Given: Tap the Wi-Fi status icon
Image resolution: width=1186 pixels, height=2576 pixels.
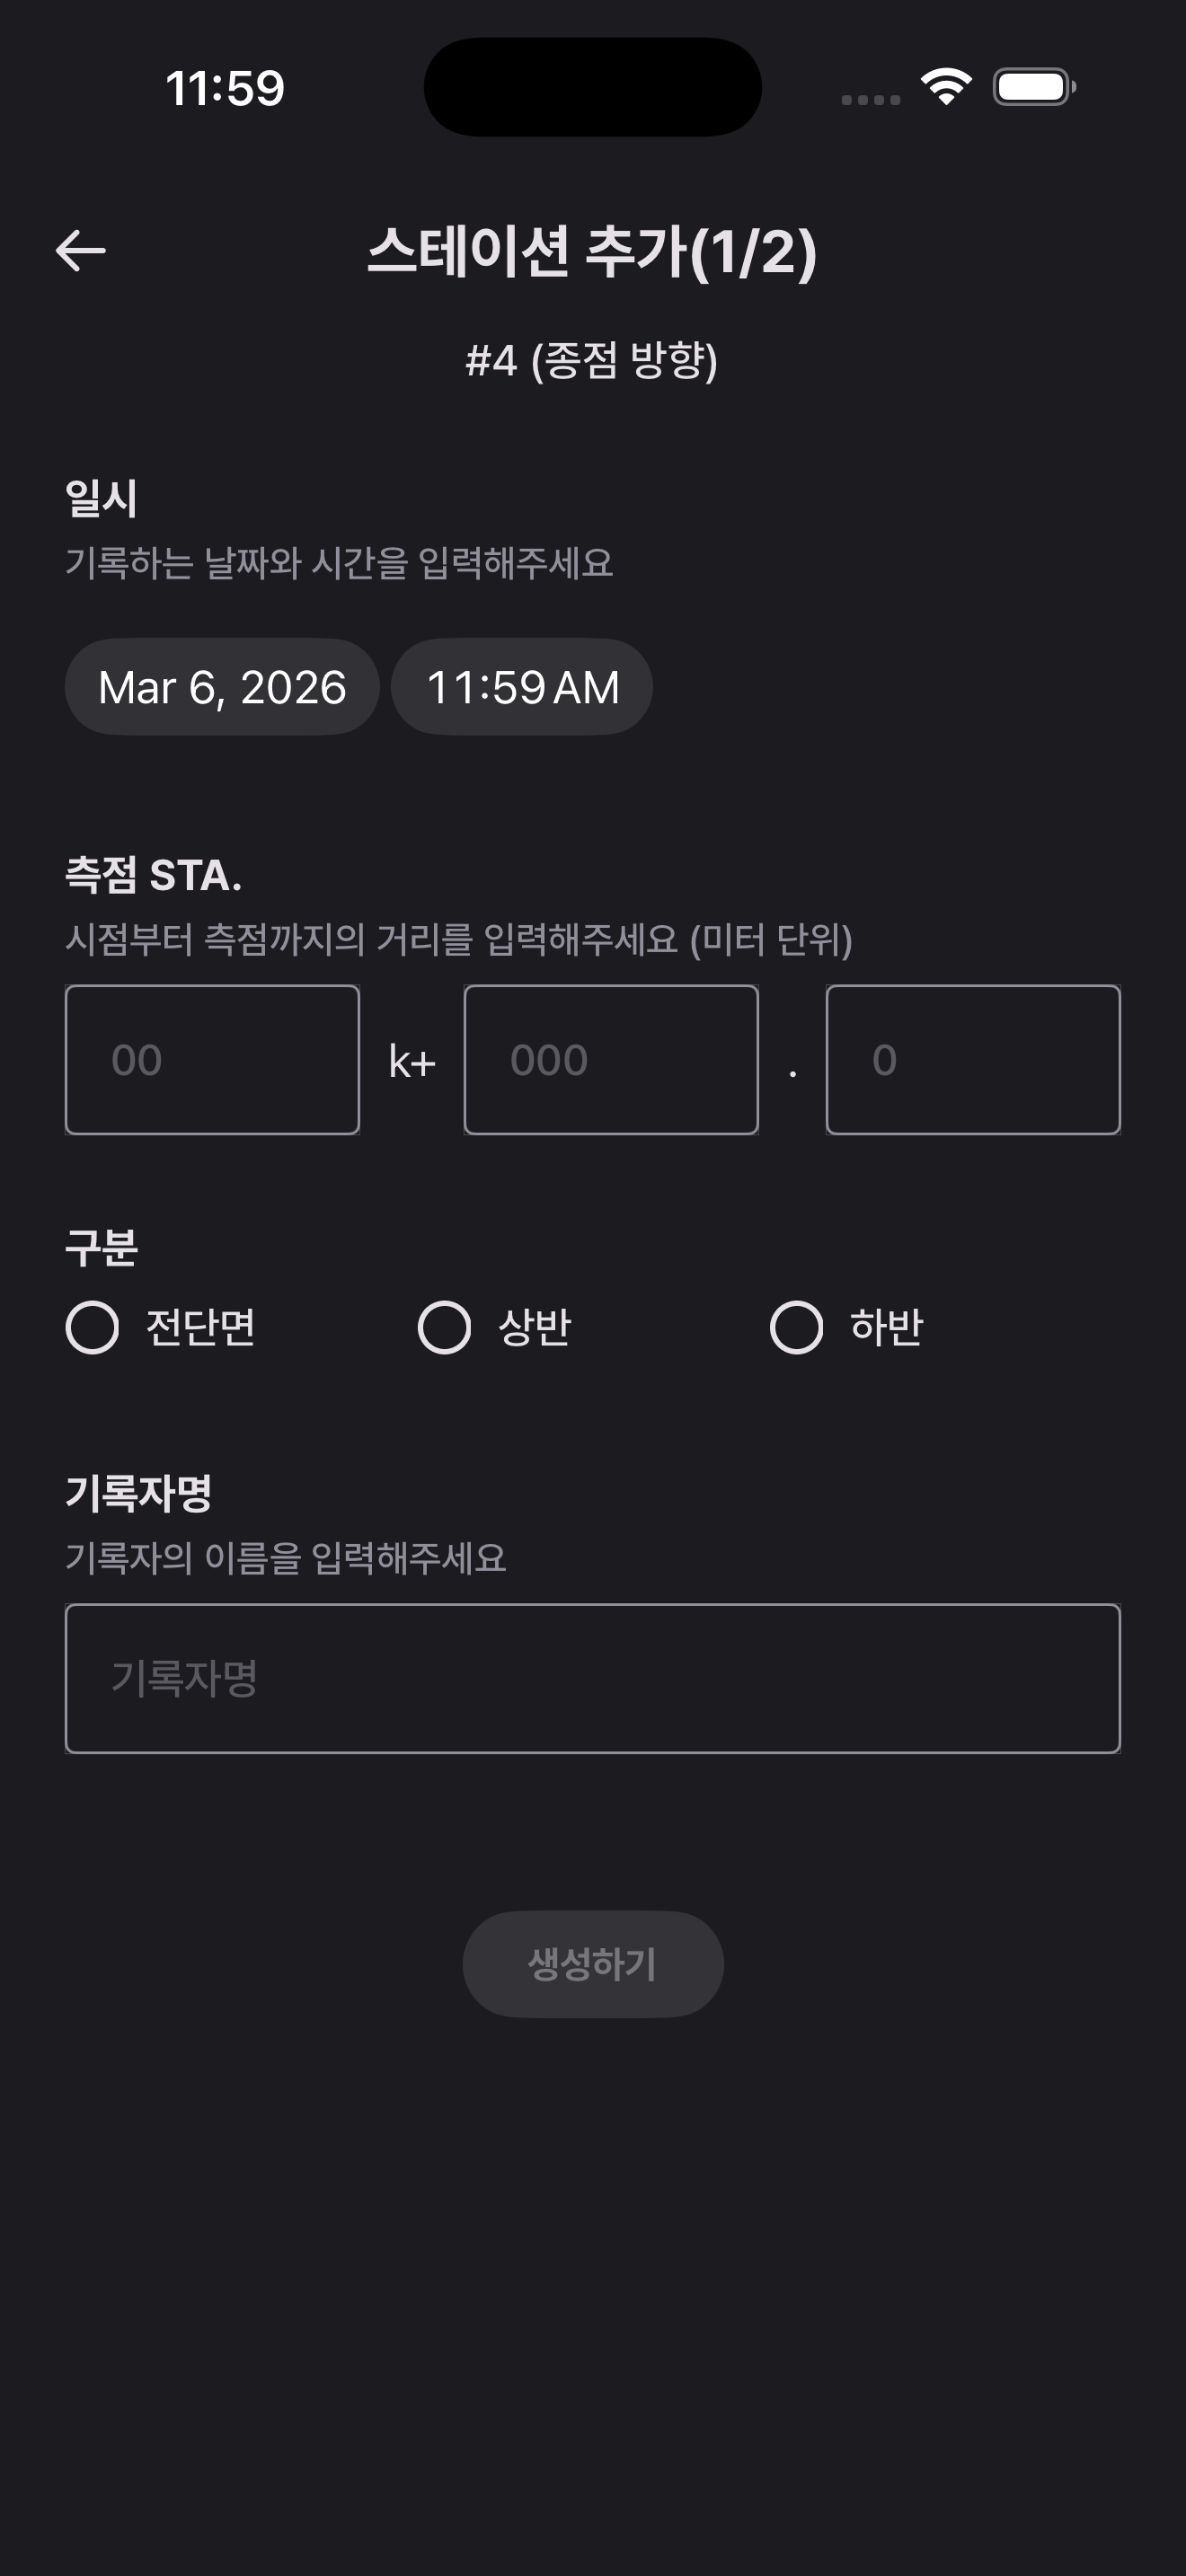Looking at the screenshot, I should point(946,87).
